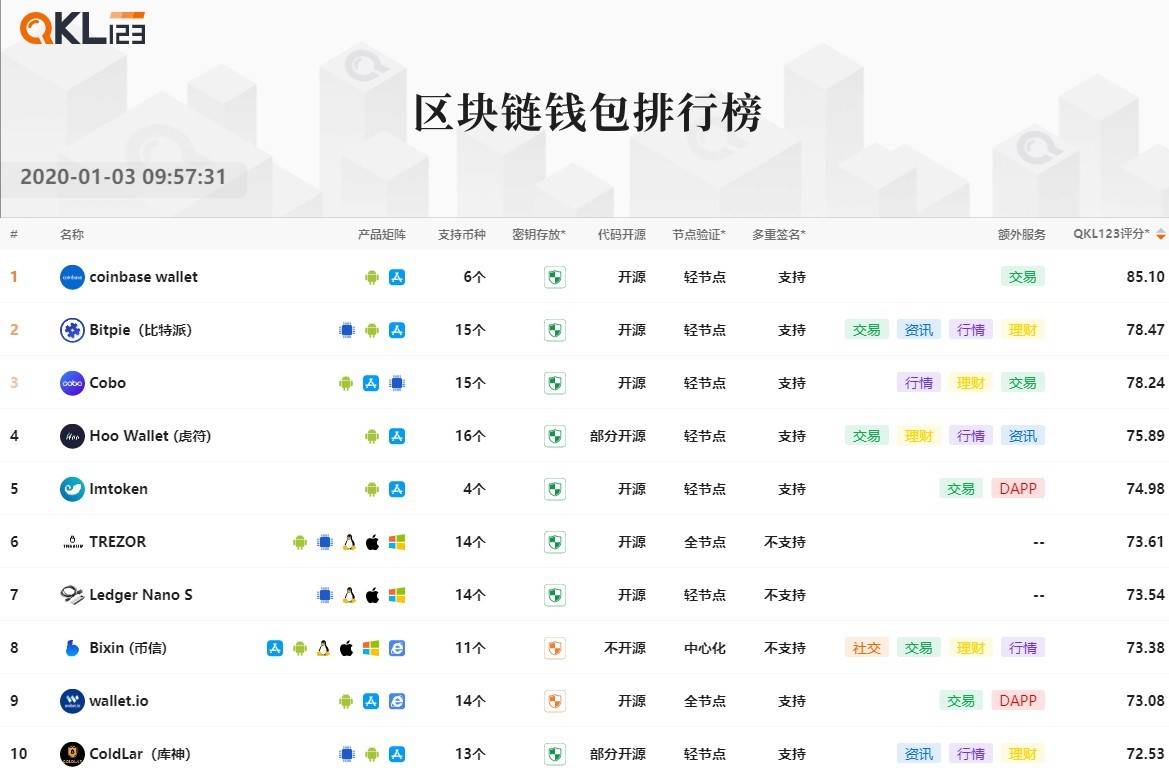Click Bixin's web browser icon
Image resolution: width=1169 pixels, height=778 pixels.
point(397,648)
